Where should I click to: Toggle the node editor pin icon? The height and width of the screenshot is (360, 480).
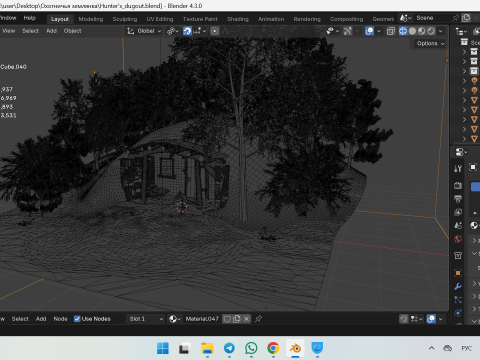point(258,319)
